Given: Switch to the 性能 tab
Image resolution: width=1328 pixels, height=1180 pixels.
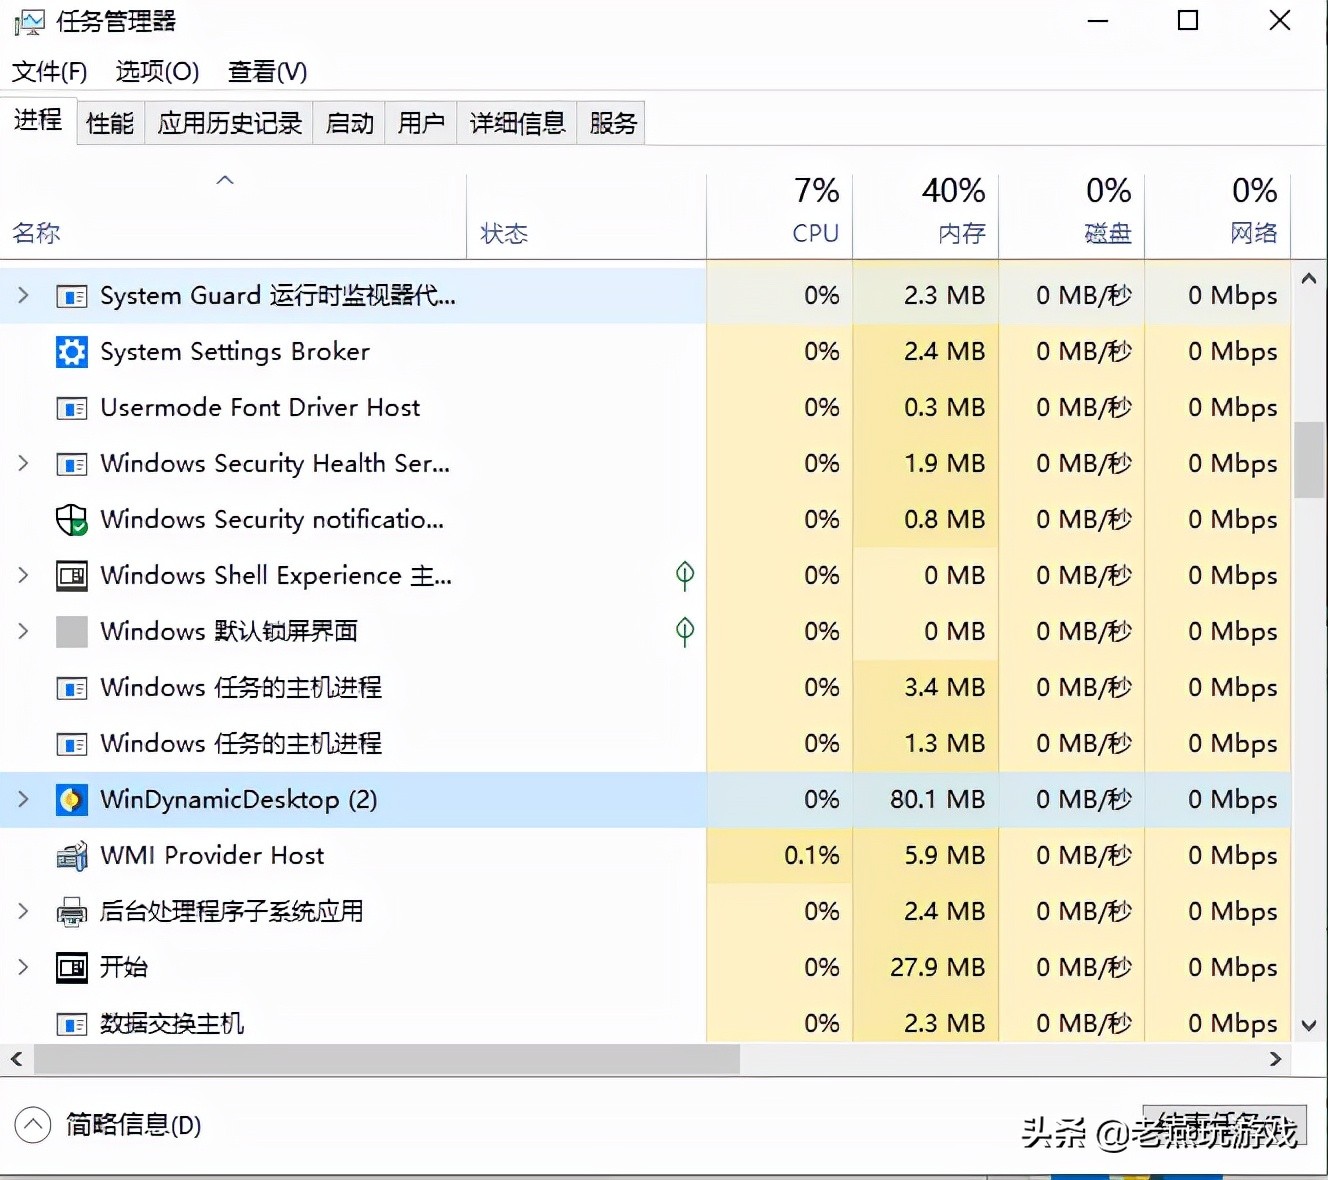Looking at the screenshot, I should click(110, 123).
